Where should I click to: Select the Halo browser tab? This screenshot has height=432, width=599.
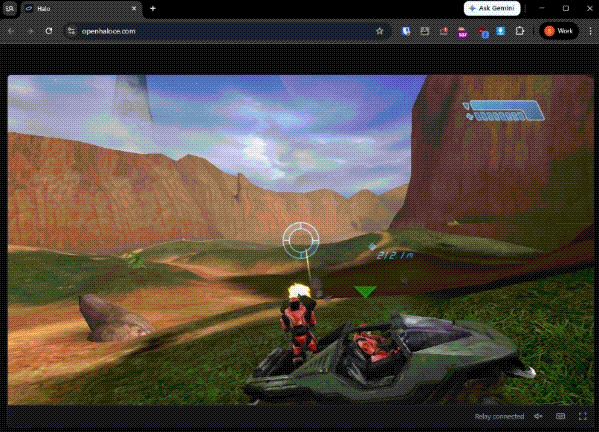click(80, 8)
